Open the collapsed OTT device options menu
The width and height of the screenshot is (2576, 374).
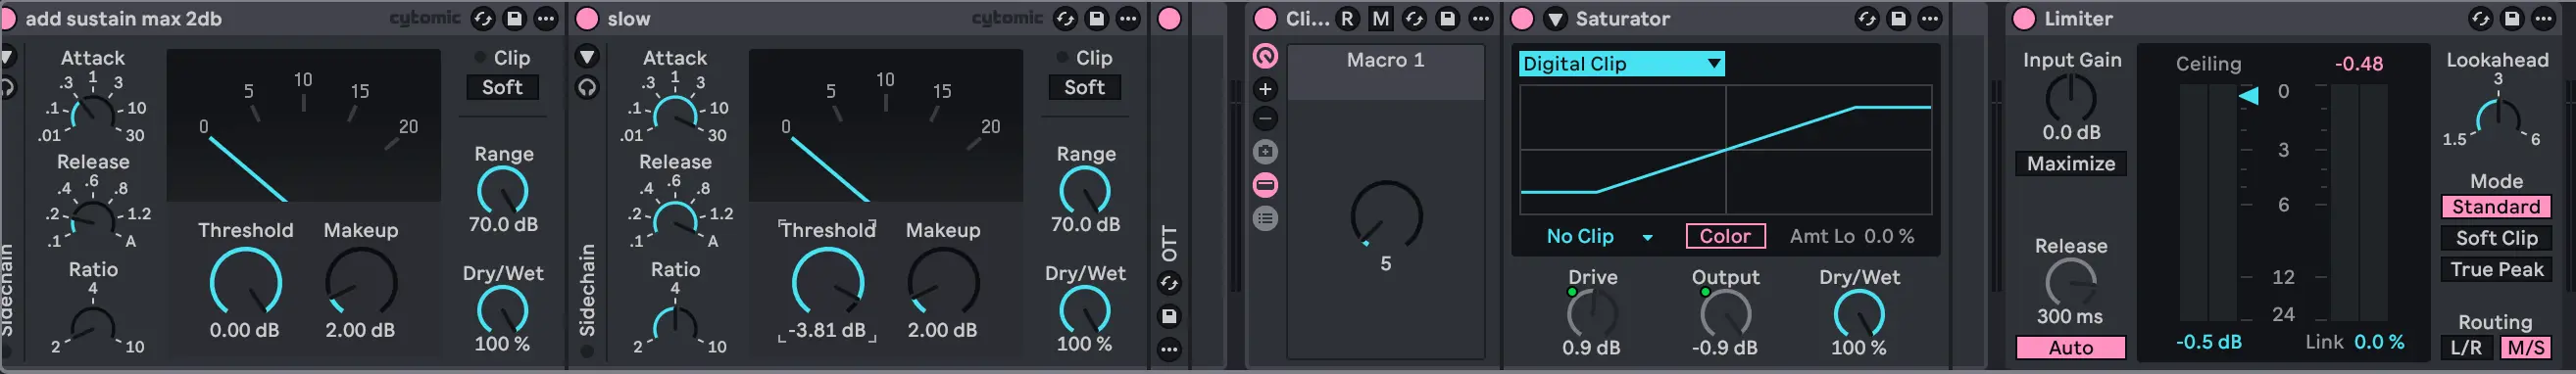tap(1169, 350)
